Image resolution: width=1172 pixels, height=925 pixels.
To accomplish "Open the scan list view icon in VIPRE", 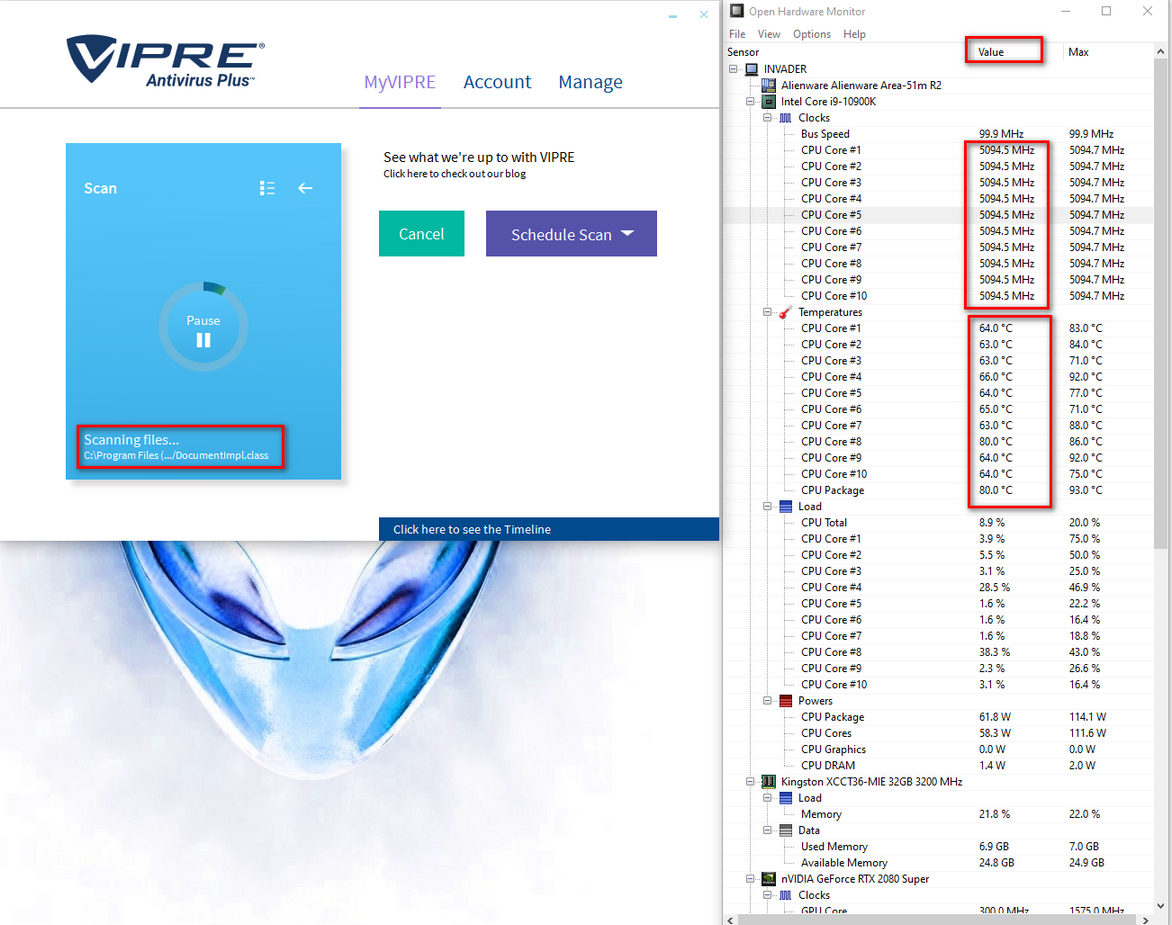I will coord(267,188).
